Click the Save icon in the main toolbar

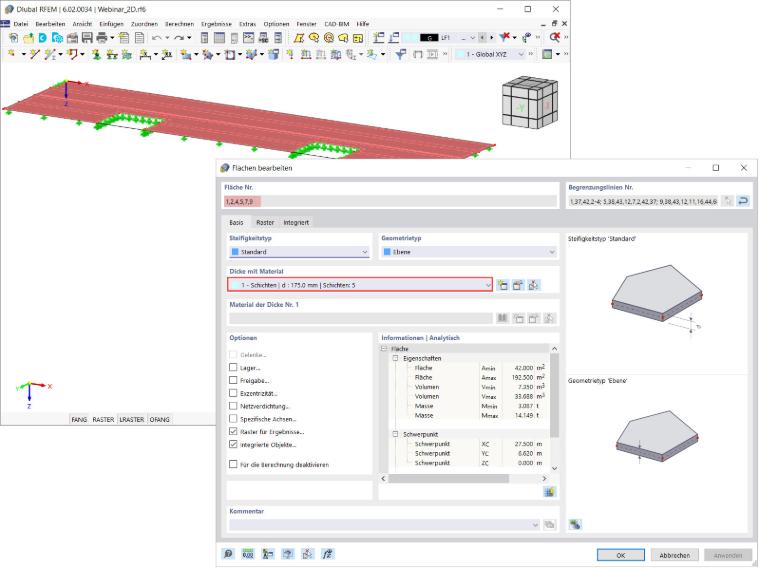[x=87, y=37]
